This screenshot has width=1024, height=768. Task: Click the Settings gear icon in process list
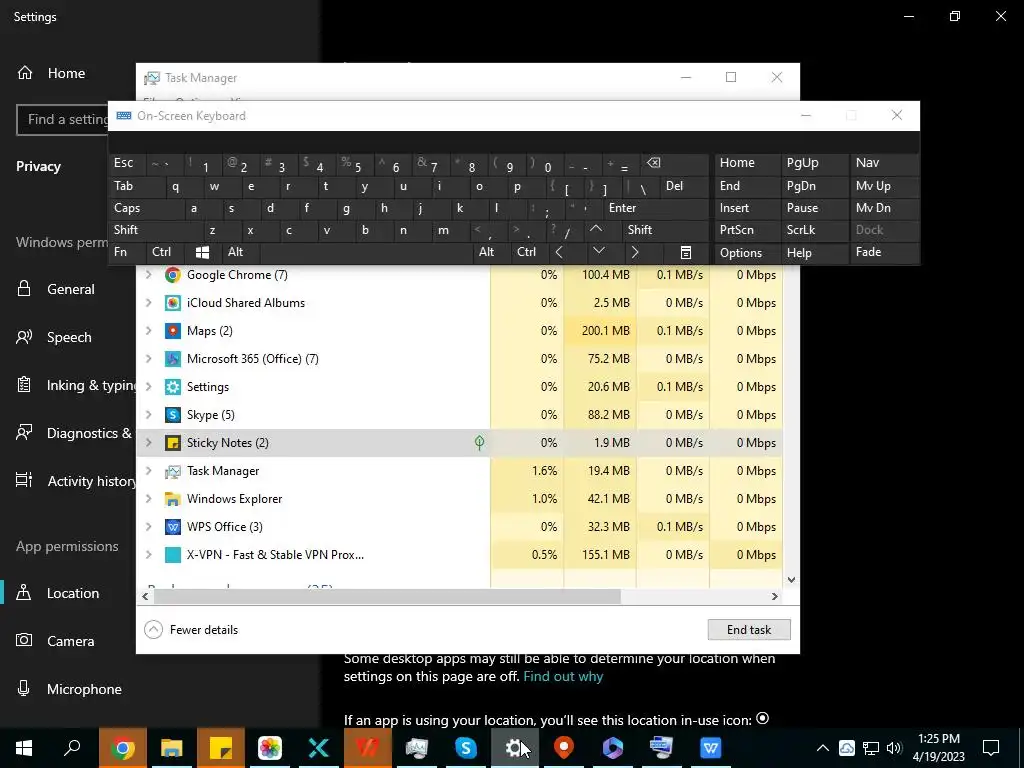pos(172,387)
